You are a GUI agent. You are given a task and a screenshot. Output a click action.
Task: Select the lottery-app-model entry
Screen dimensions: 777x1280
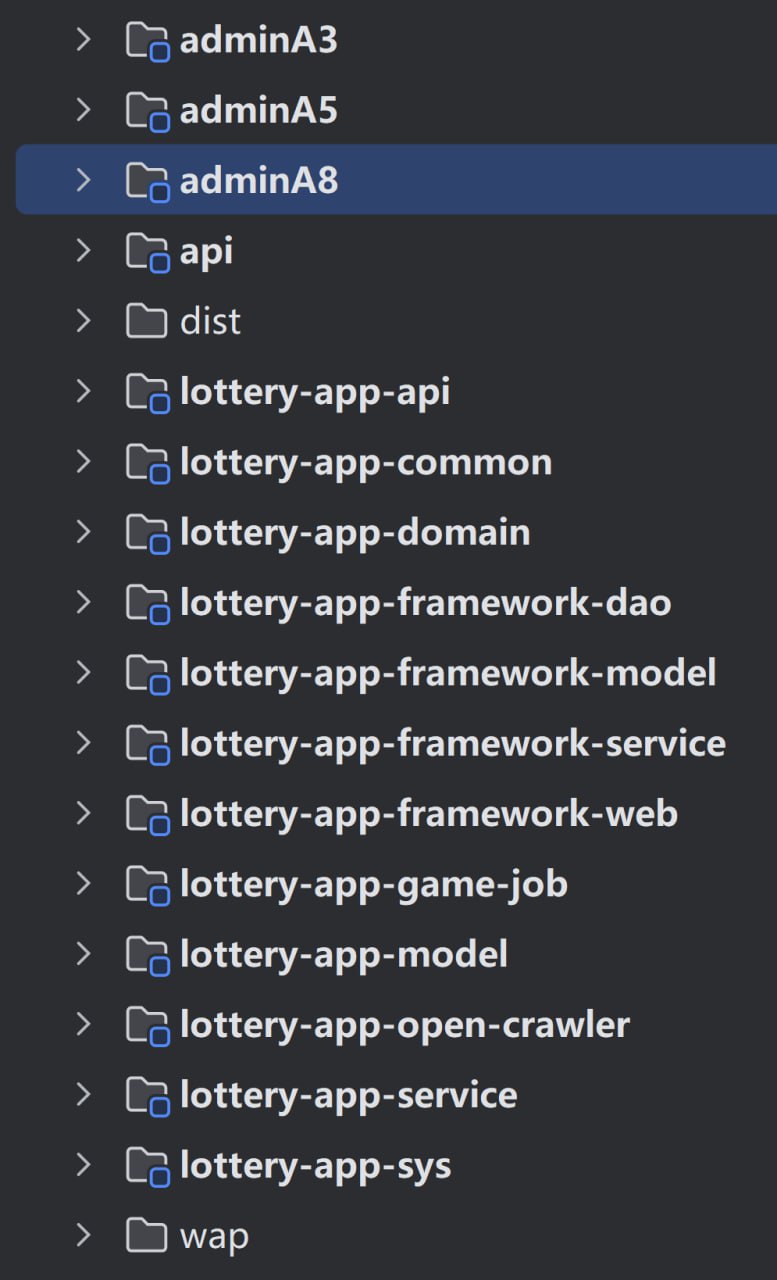point(343,955)
